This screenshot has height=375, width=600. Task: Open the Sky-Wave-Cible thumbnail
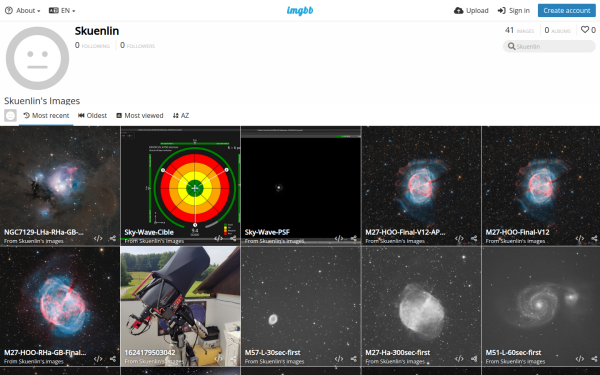pos(180,186)
